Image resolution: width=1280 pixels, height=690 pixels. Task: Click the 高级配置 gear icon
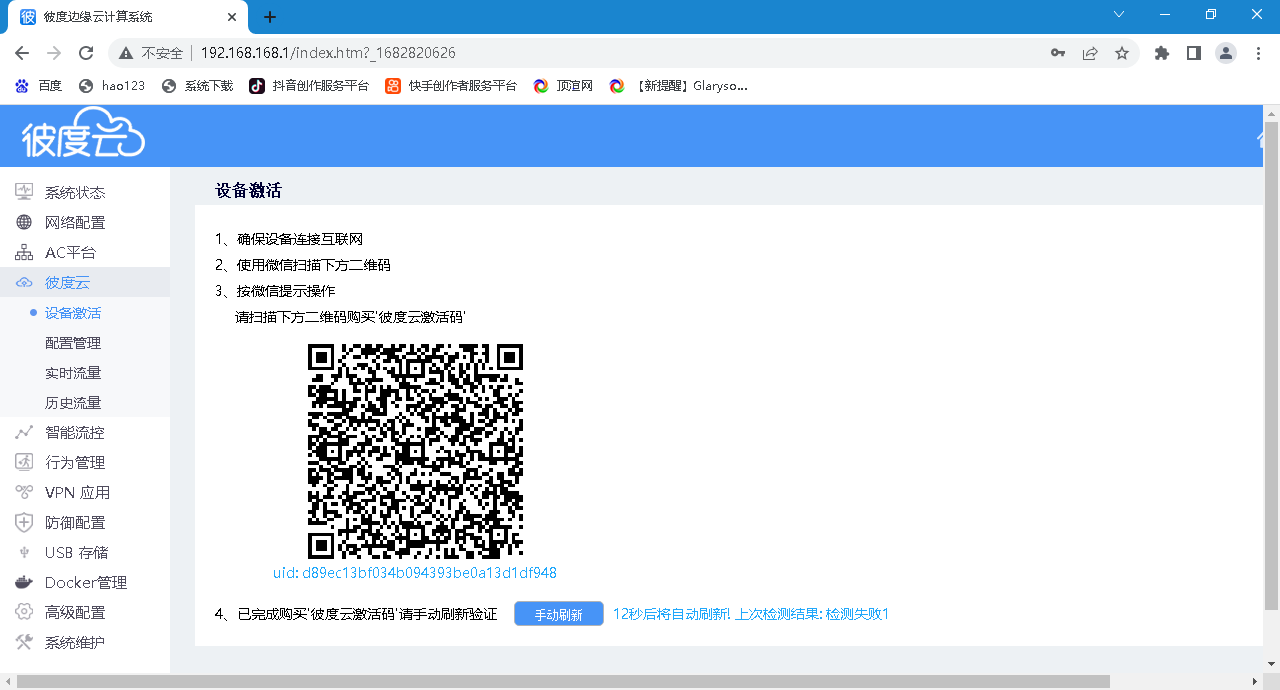click(x=24, y=612)
